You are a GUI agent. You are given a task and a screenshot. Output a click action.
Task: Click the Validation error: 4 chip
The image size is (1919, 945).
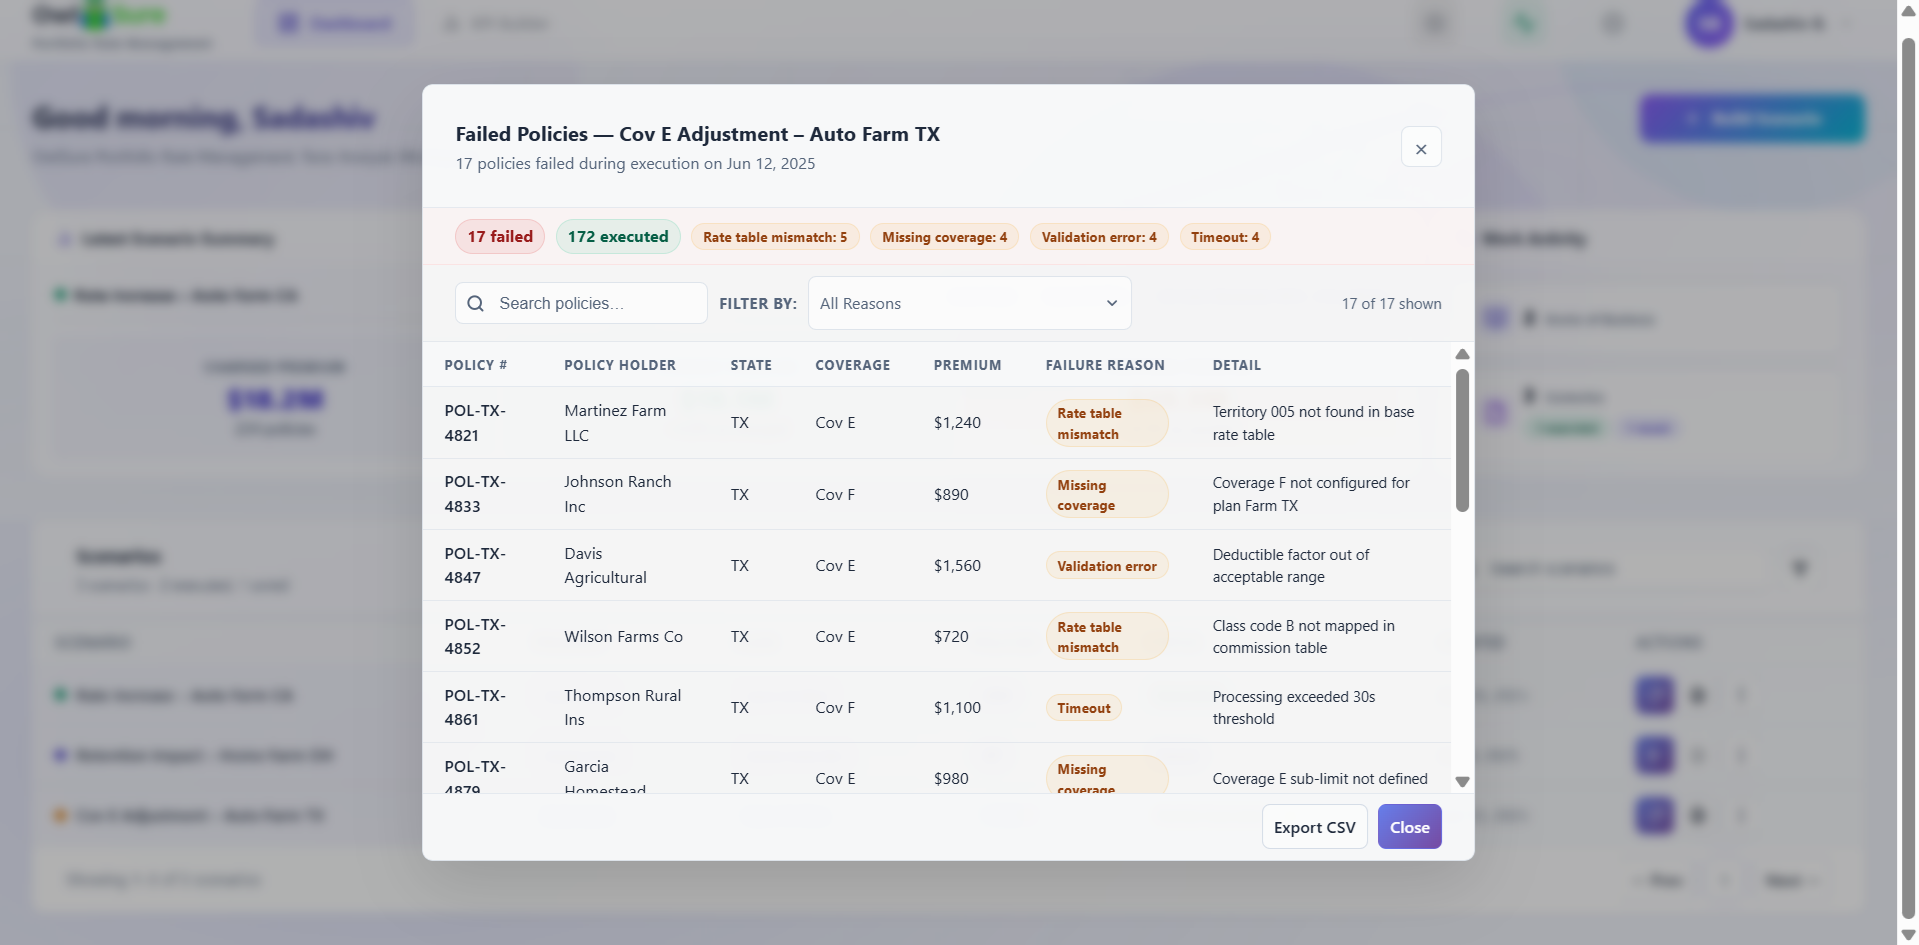coord(1099,237)
